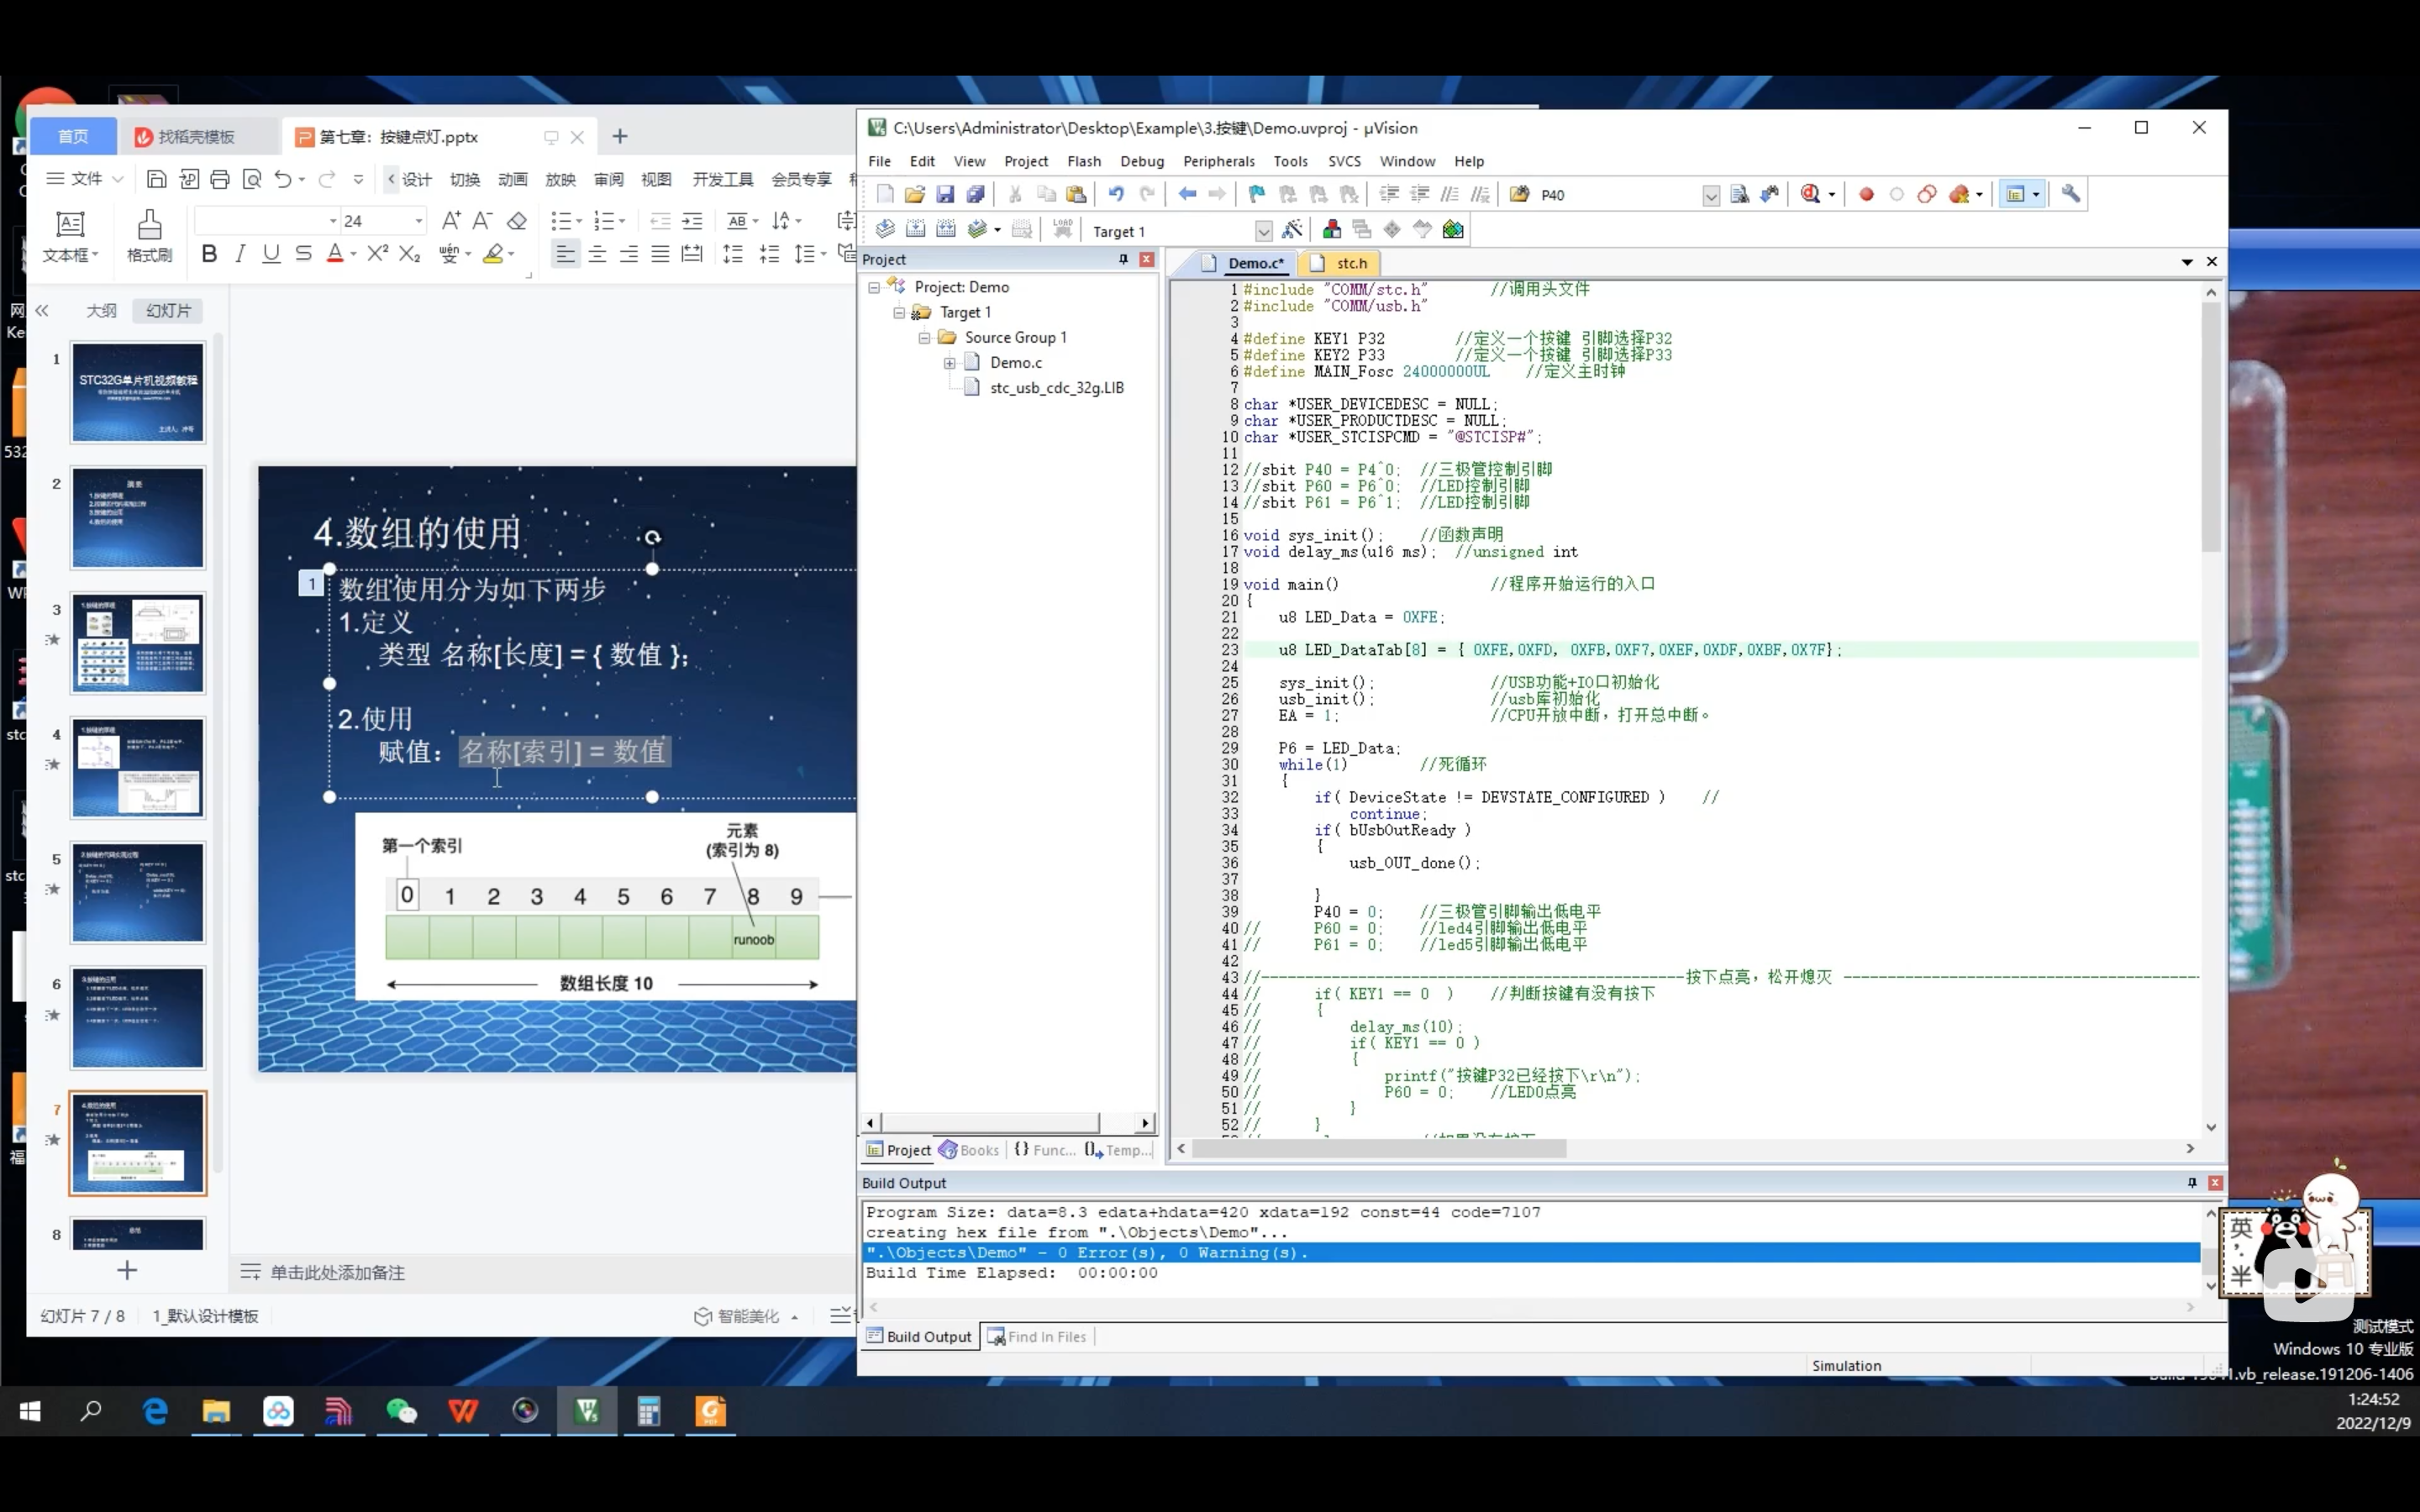This screenshot has width=2420, height=1512.
Task: Open the font name dropdown in WPS
Action: (x=333, y=221)
